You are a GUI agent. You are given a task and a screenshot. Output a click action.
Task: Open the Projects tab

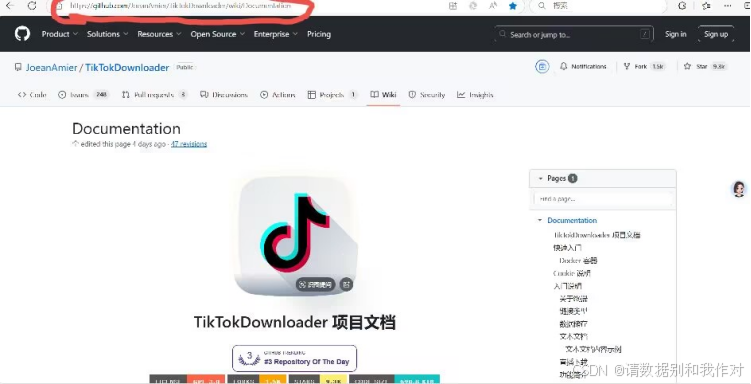pyautogui.click(x=332, y=95)
